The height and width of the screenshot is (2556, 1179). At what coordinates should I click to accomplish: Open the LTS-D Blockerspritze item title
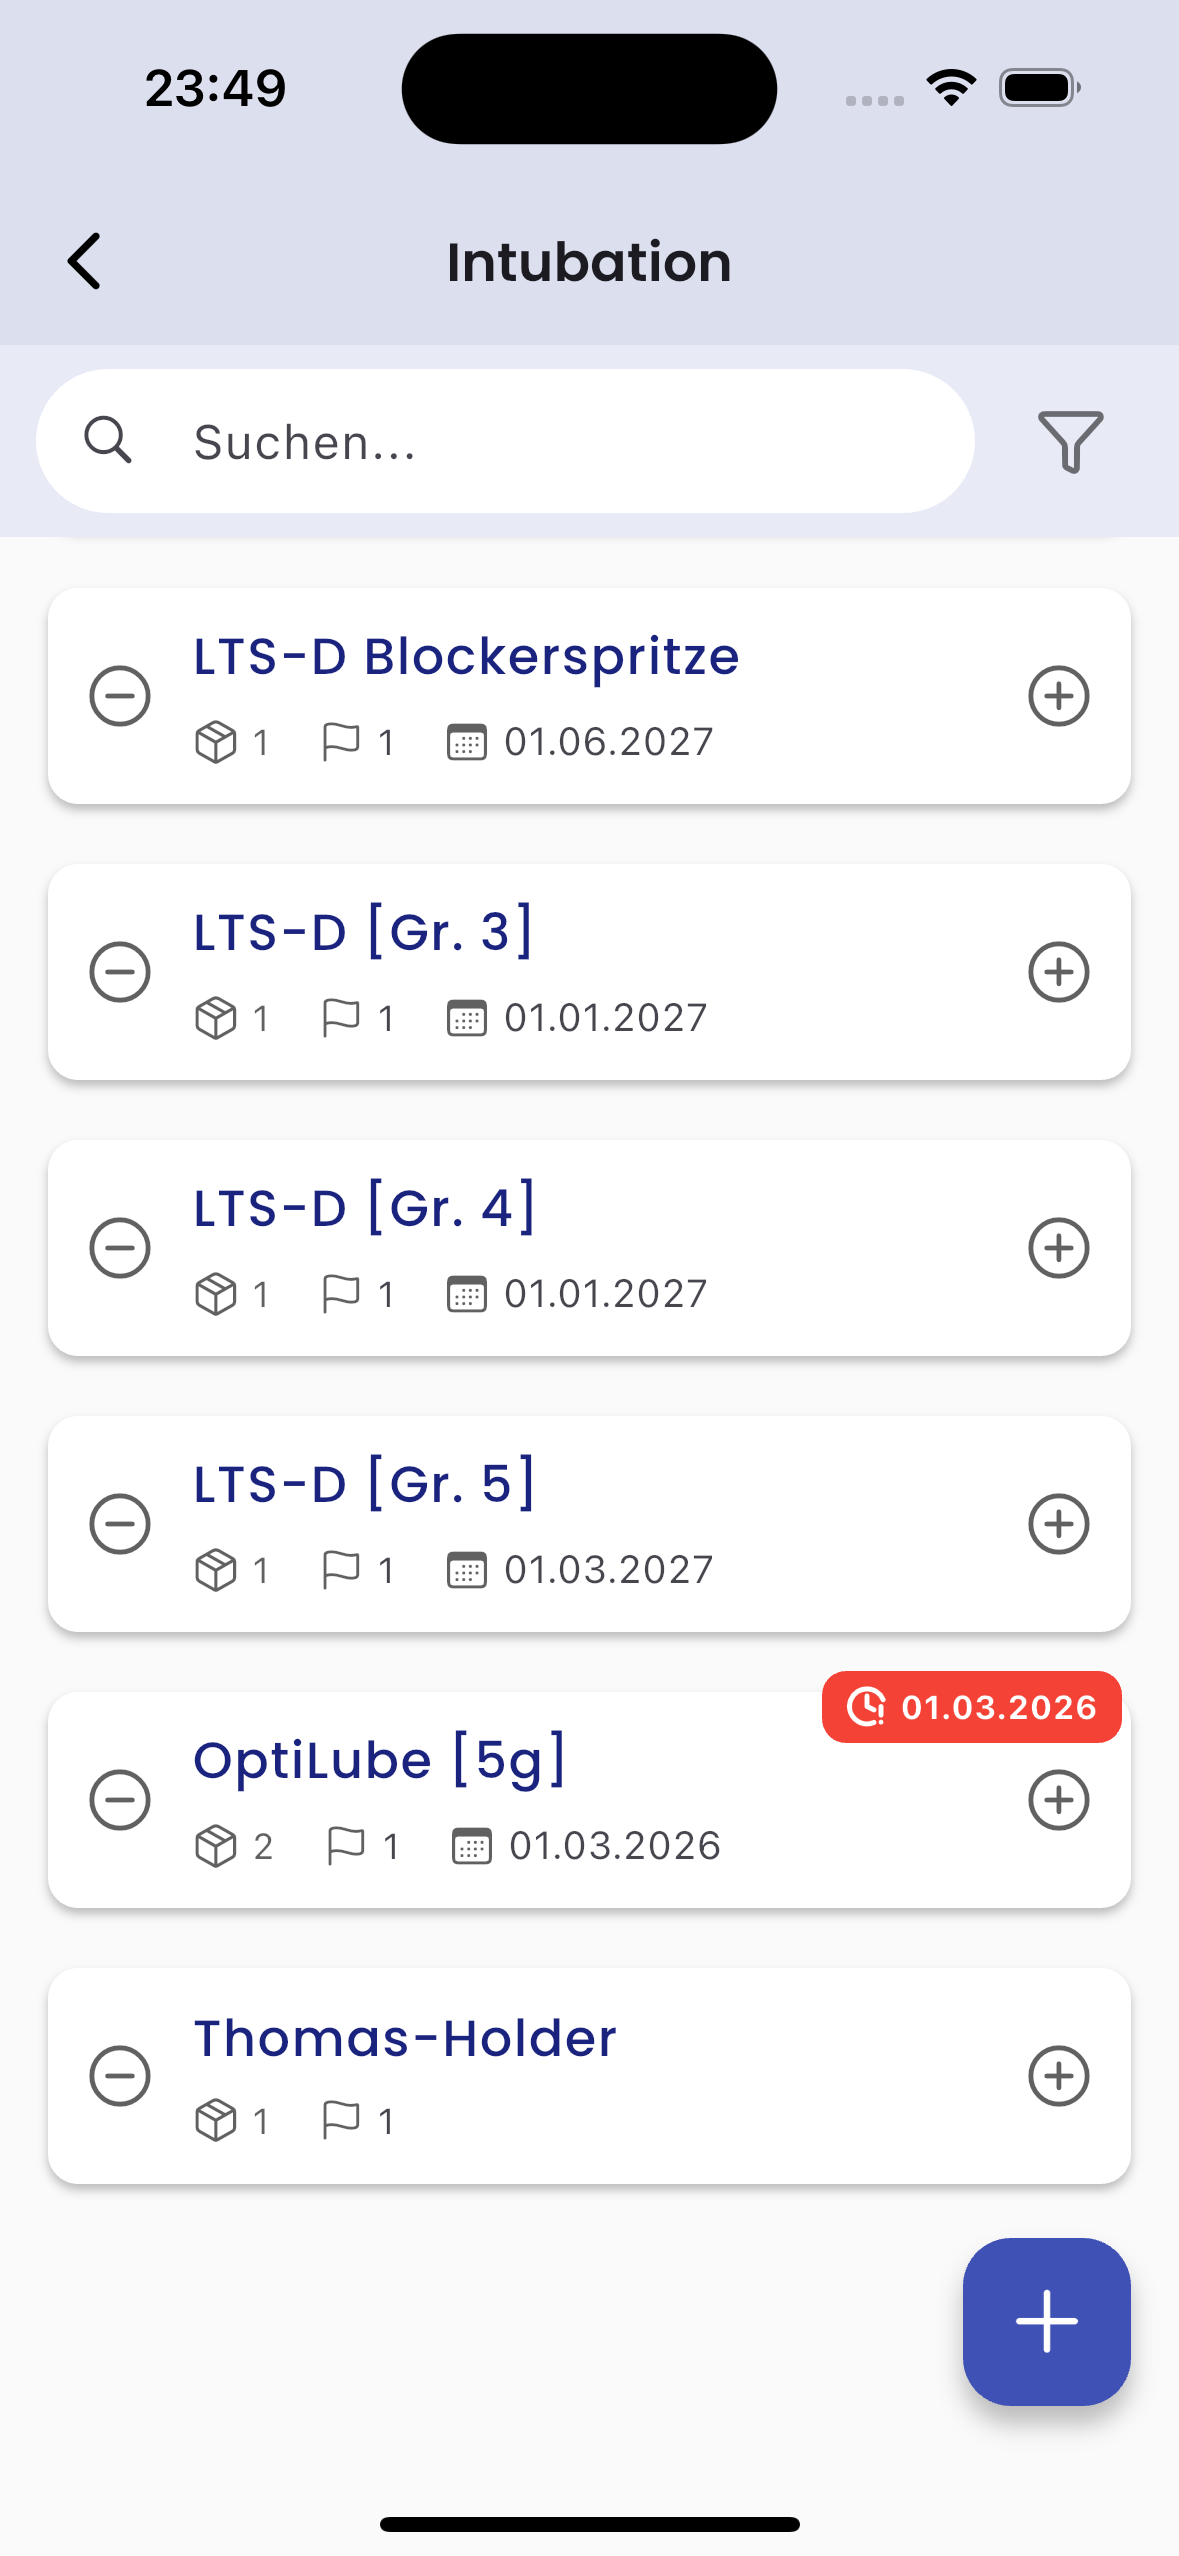[x=466, y=657]
